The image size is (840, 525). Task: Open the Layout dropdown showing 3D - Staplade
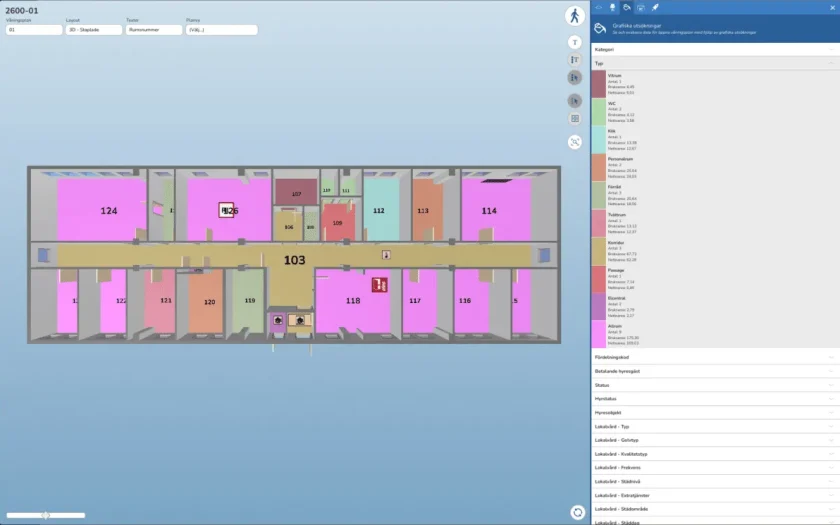(94, 30)
